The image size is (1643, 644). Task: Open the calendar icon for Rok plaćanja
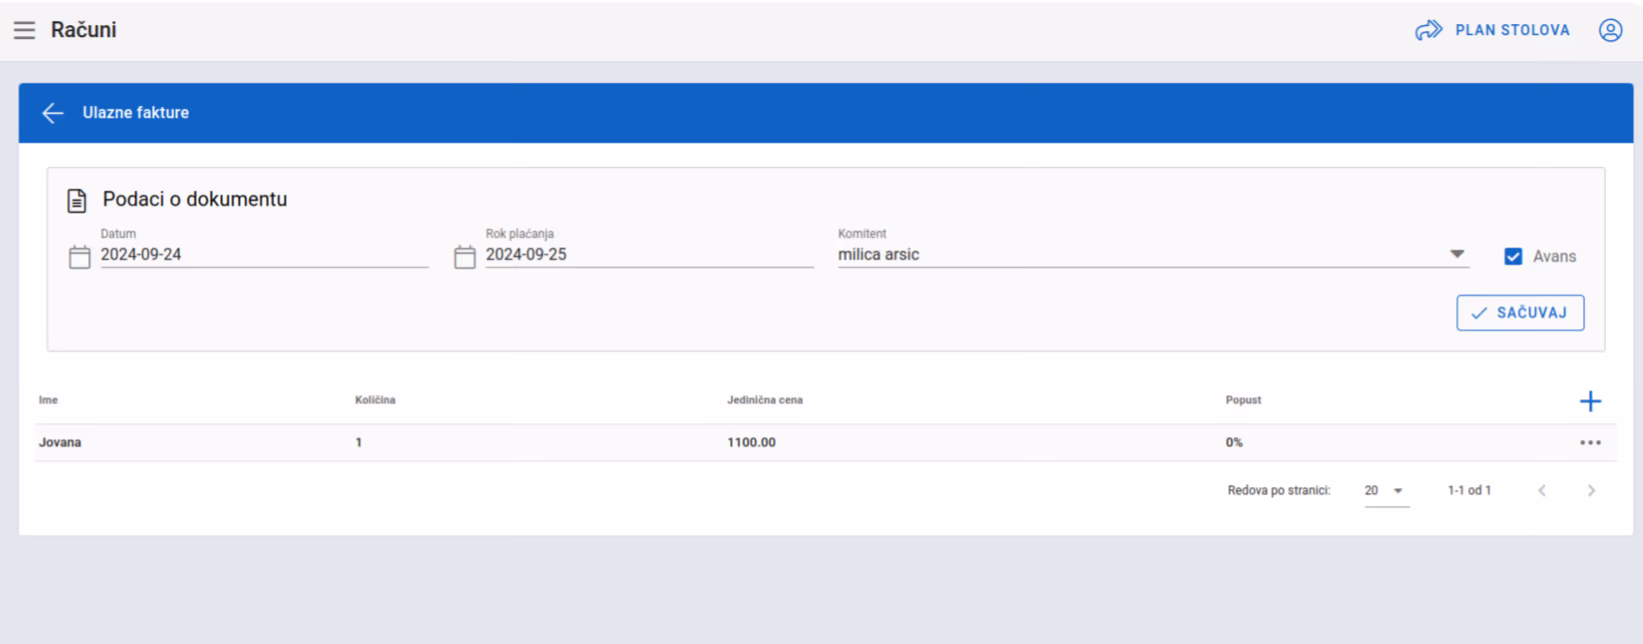point(465,257)
